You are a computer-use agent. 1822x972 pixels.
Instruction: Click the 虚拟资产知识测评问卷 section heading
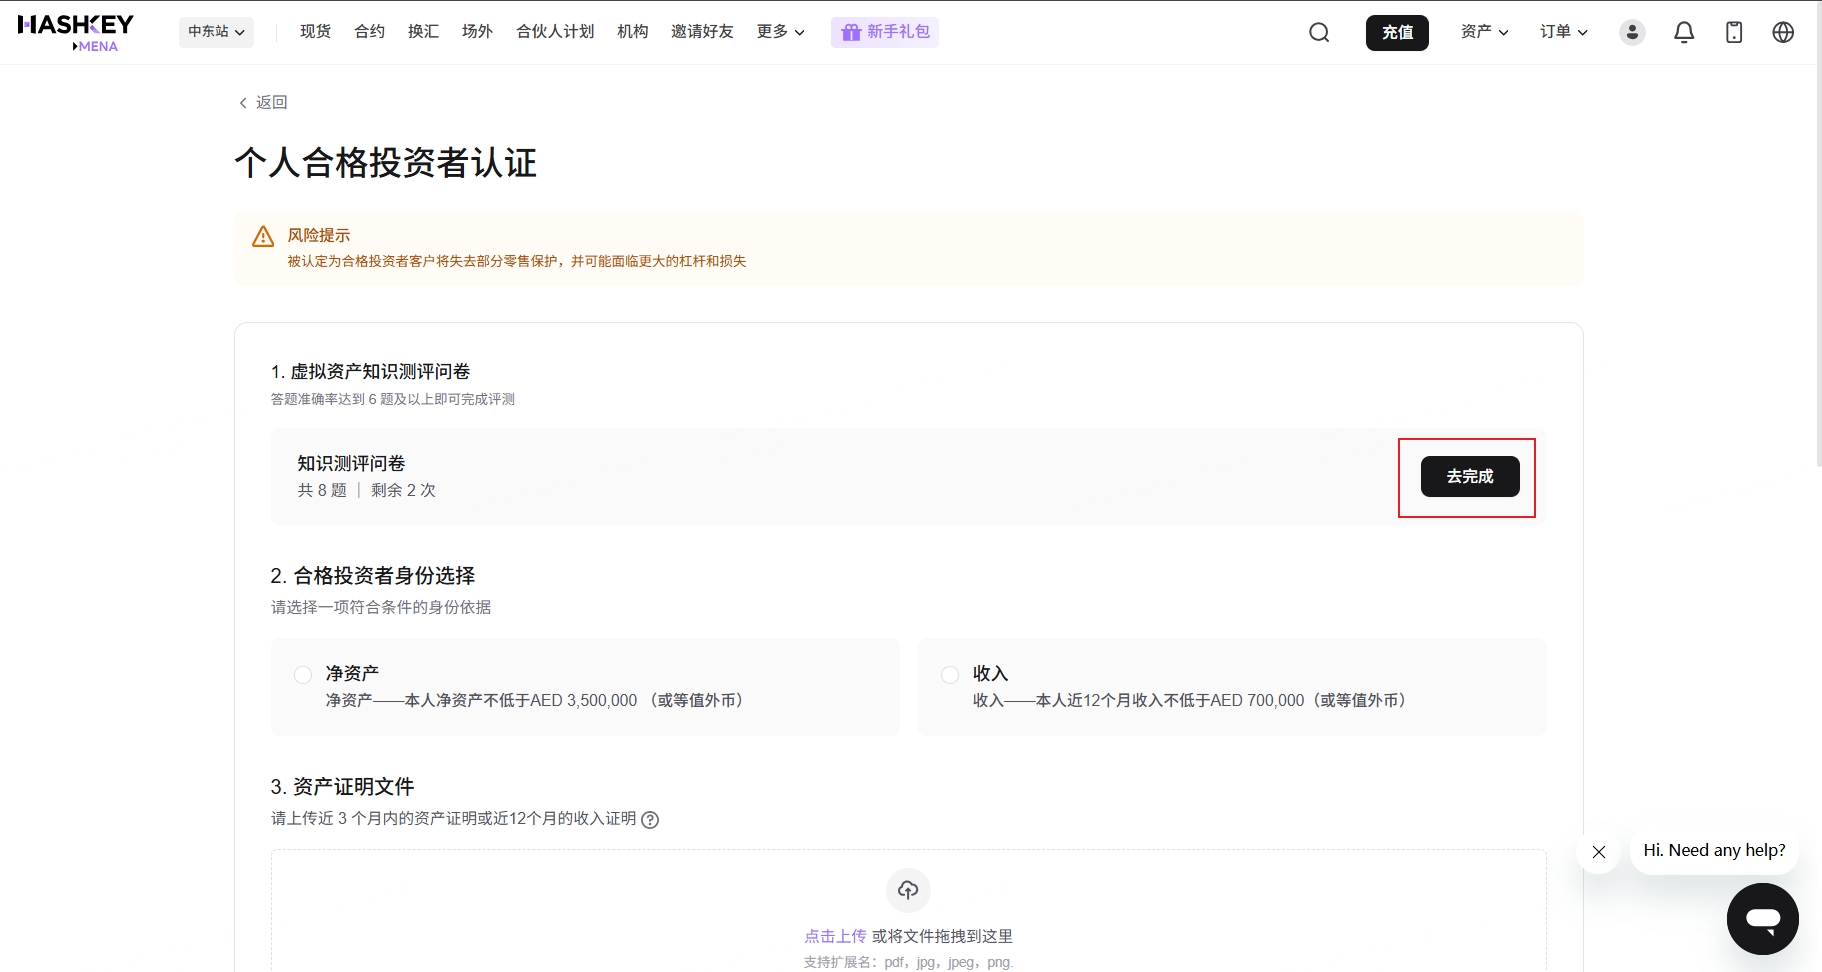point(370,371)
